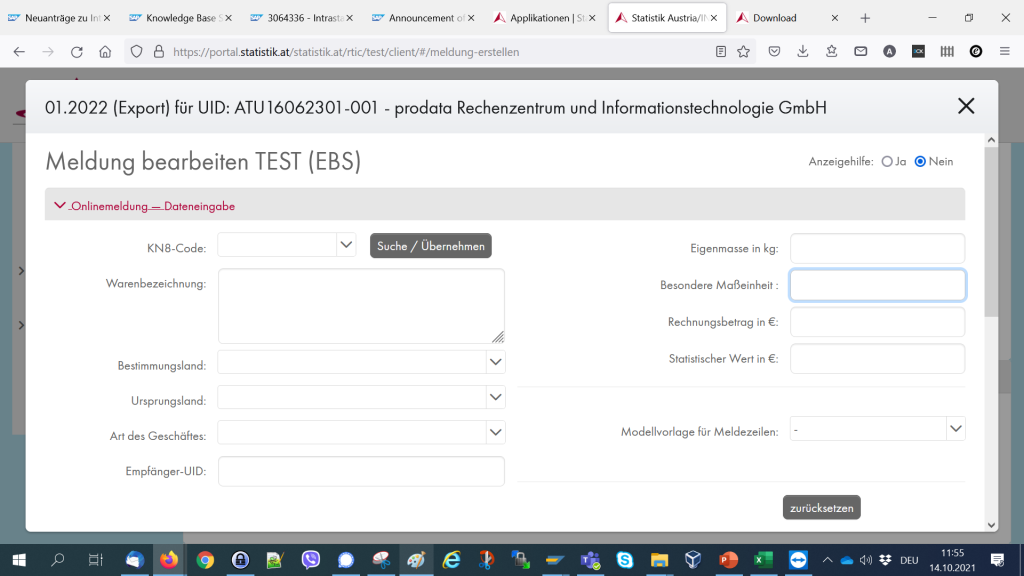Click inside the Empfänger-UID input field

click(x=361, y=471)
